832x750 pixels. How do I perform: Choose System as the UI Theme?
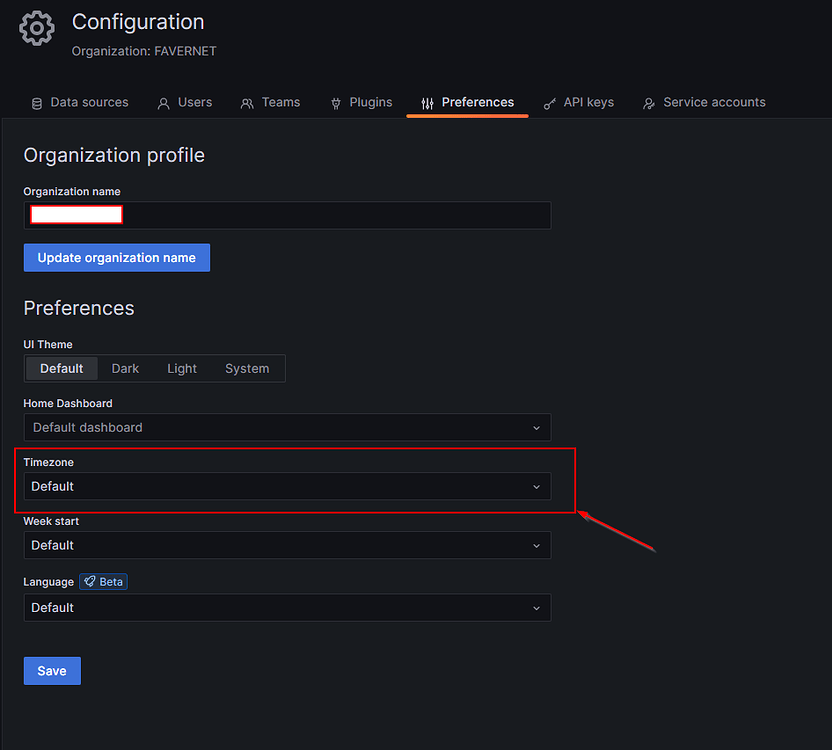[x=246, y=368]
